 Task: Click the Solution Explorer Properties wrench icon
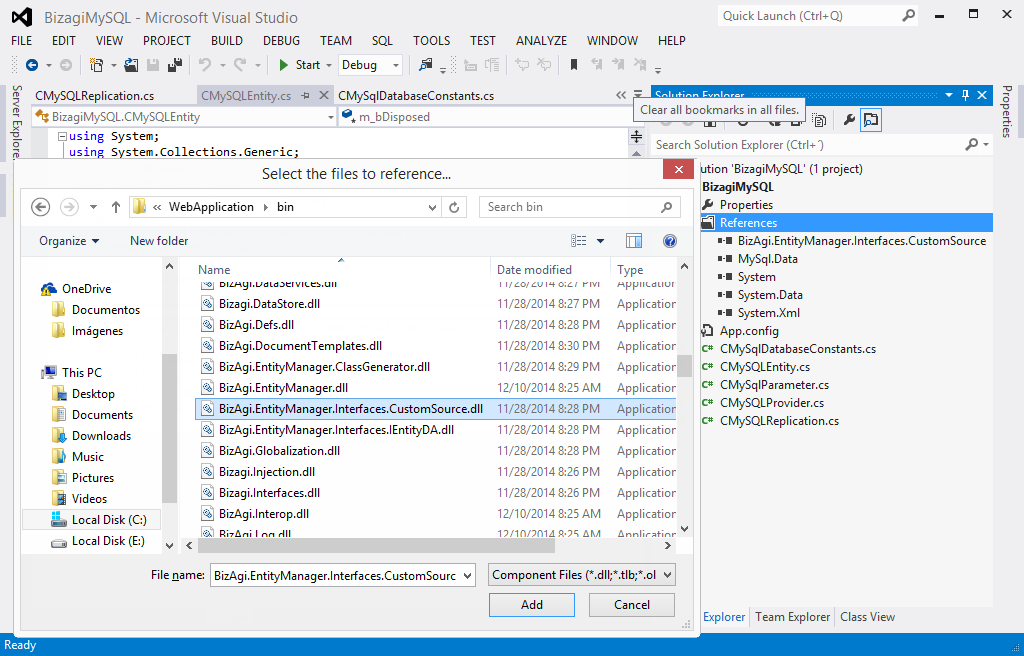849,120
